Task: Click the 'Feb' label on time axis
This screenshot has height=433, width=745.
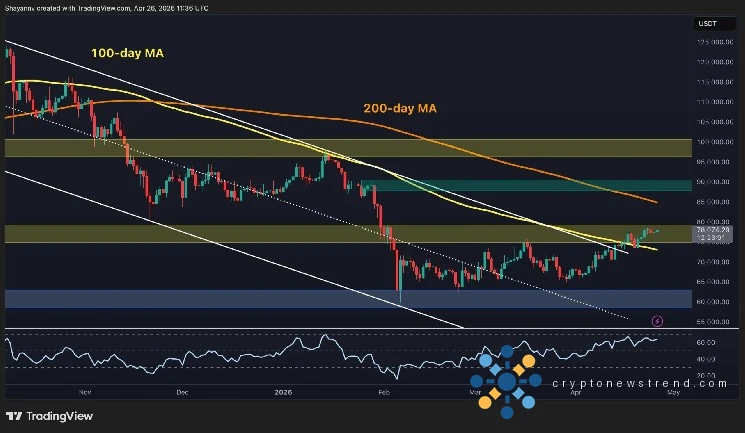Action: [x=383, y=394]
